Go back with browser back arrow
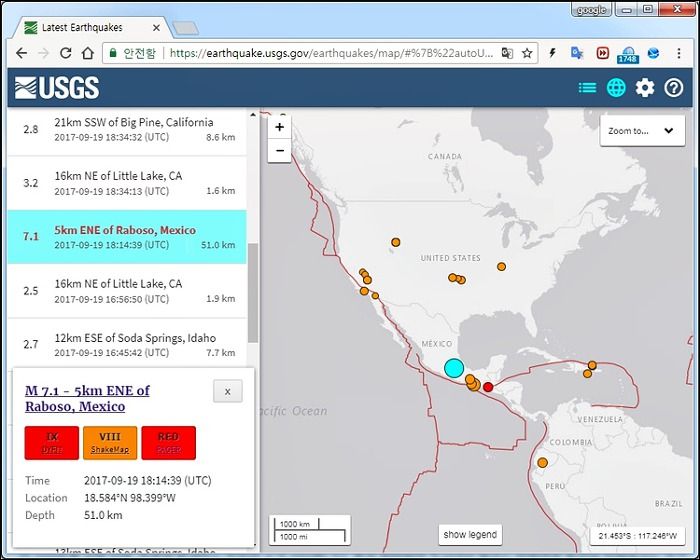This screenshot has width=700, height=560. pos(21,53)
